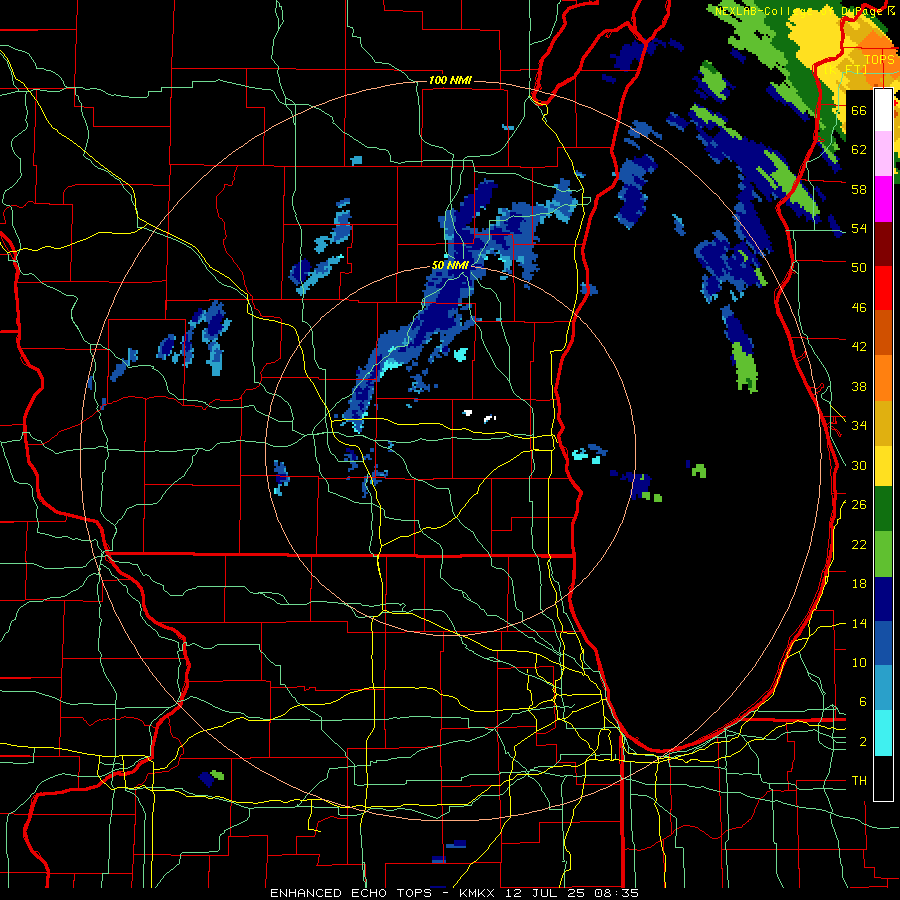Click the dark green legend swatch
The width and height of the screenshot is (900, 900).
(883, 509)
